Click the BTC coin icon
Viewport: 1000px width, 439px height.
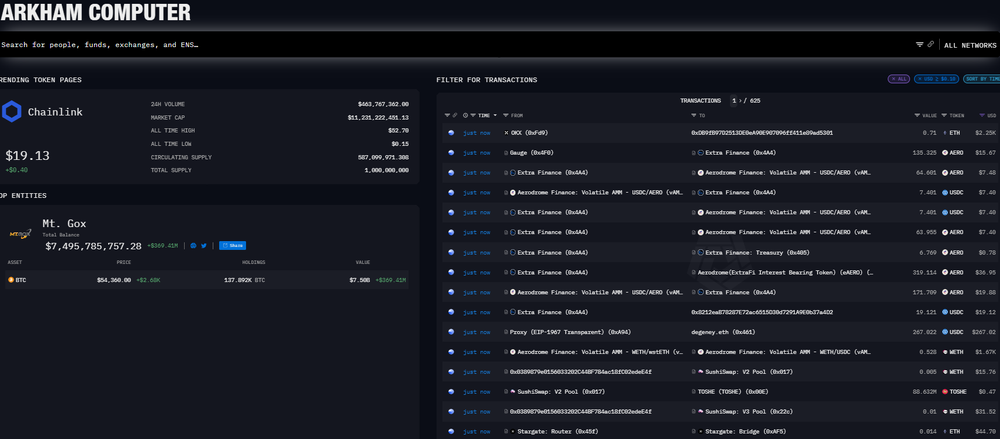tap(10, 279)
